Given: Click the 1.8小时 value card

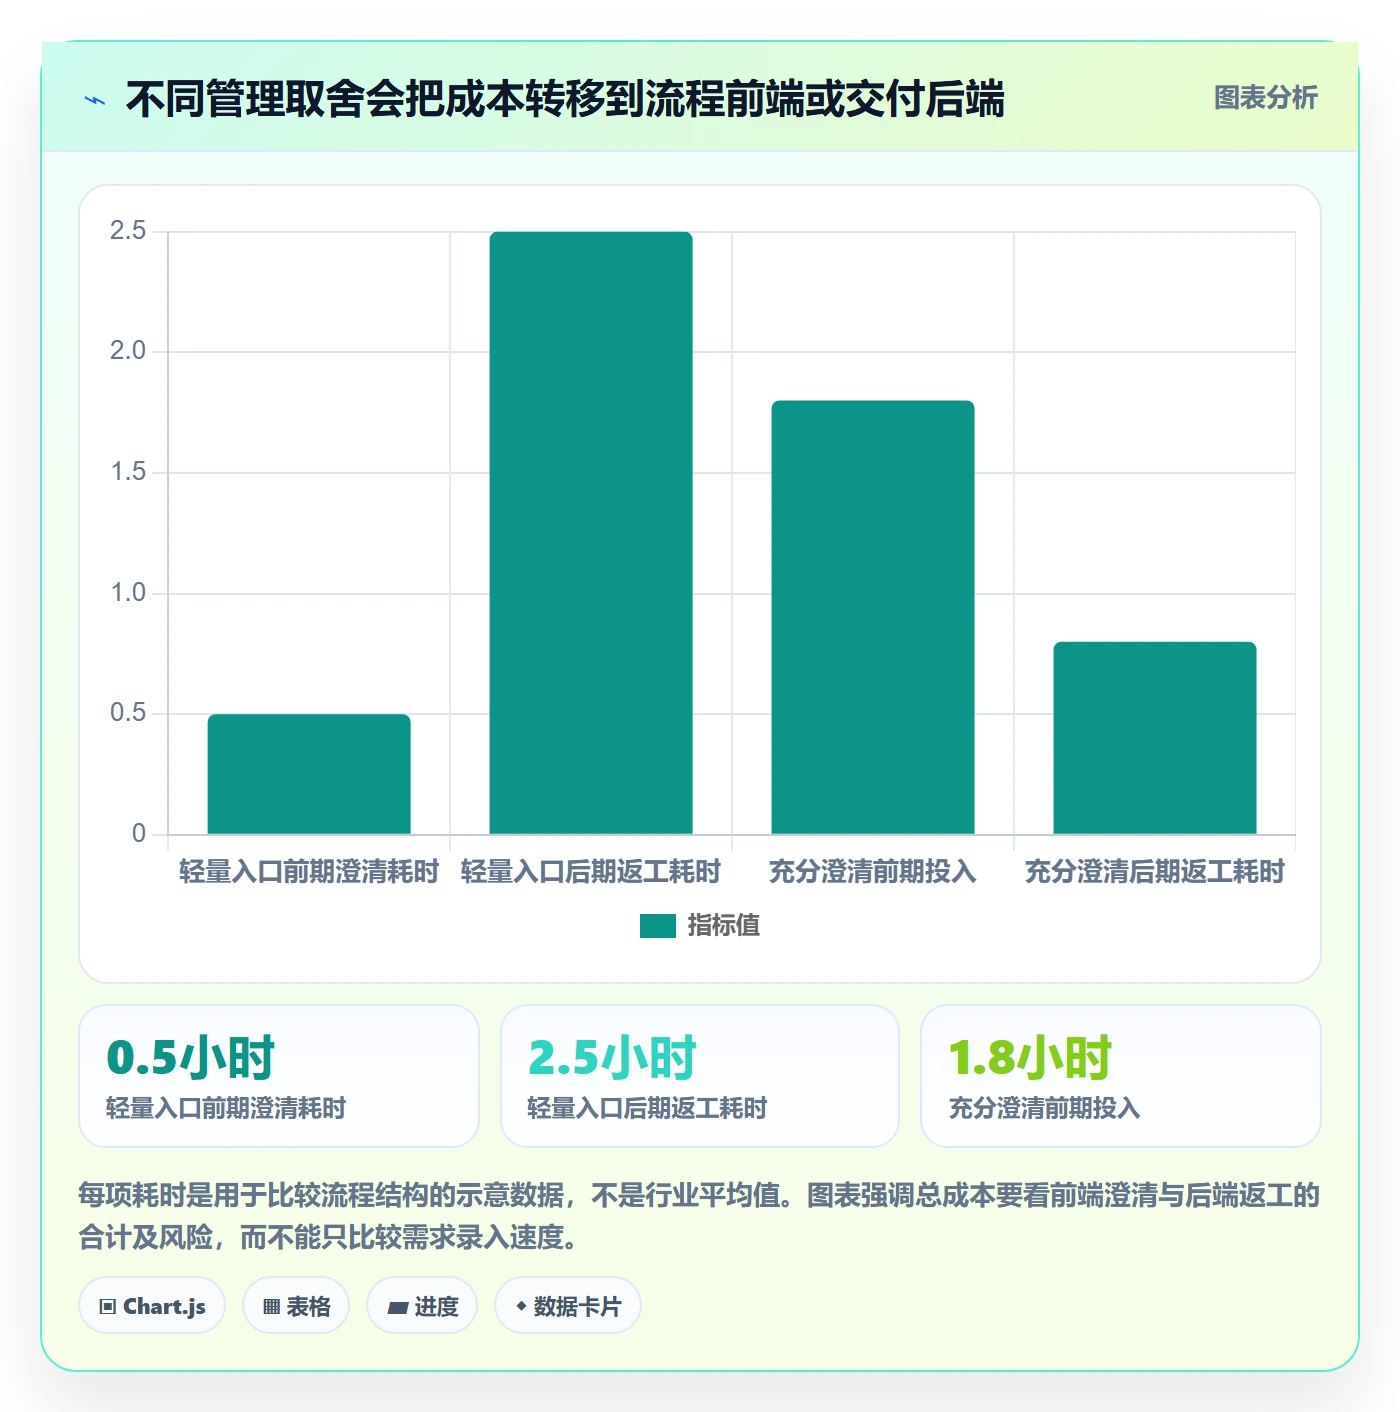Looking at the screenshot, I should click(1121, 1076).
